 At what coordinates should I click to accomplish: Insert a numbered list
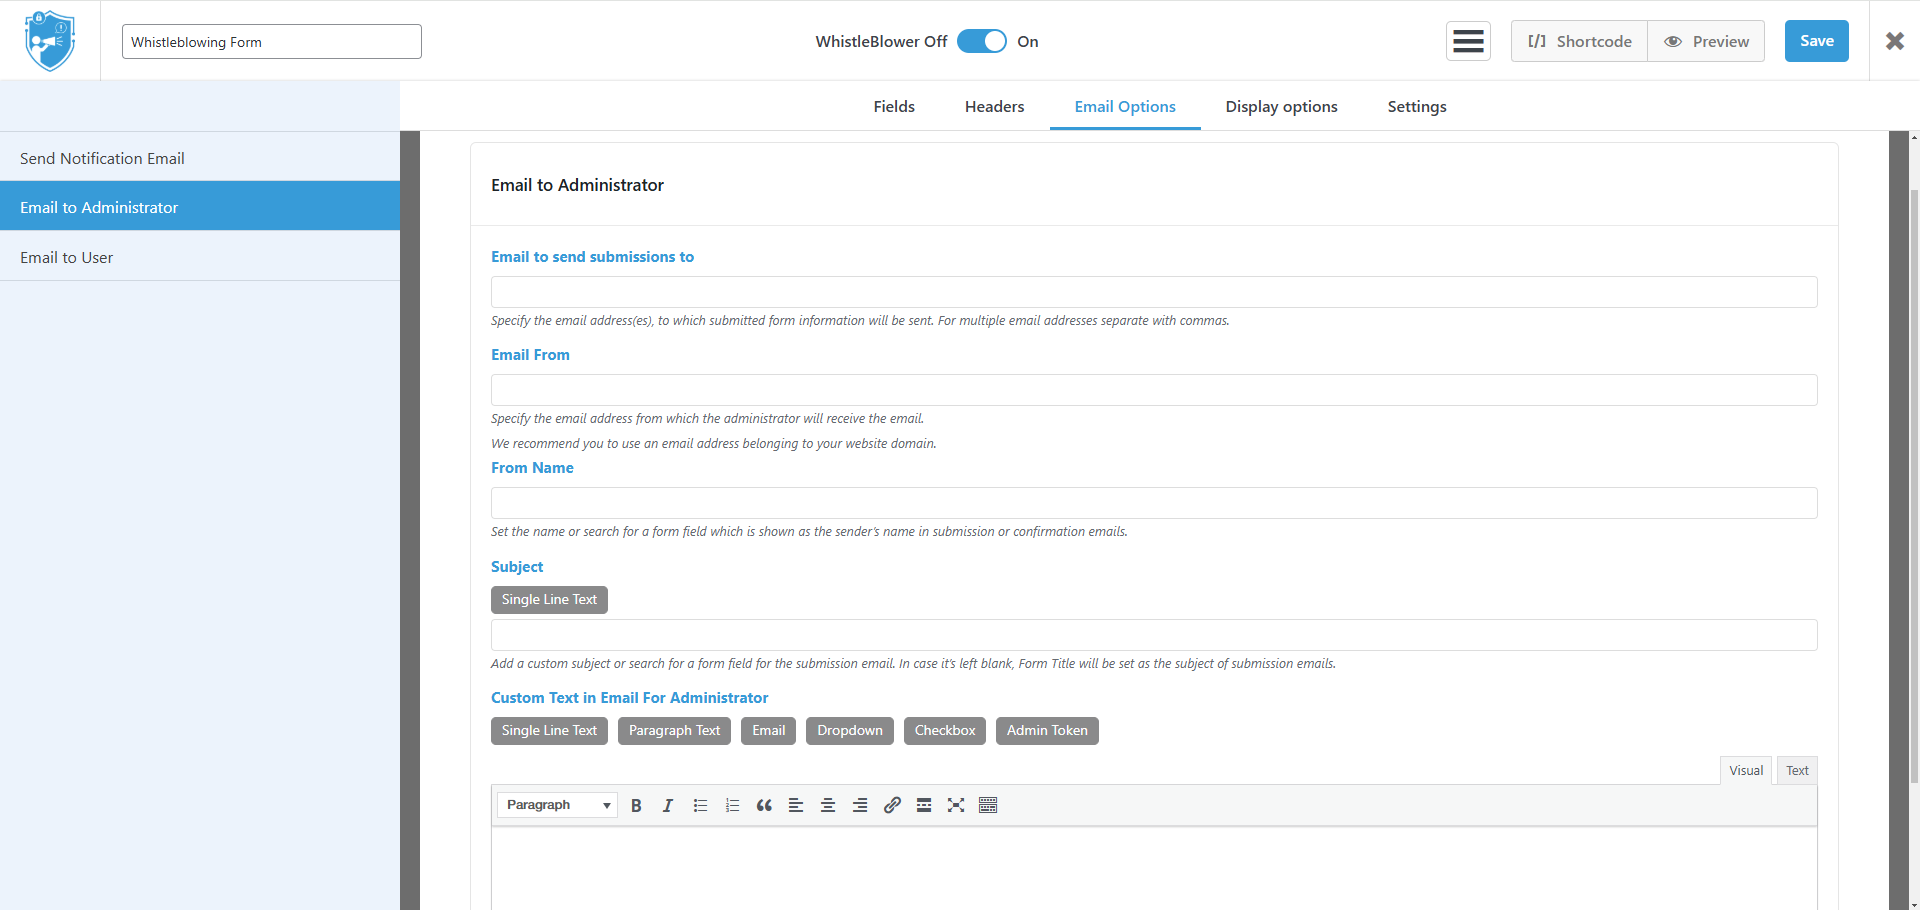(x=732, y=805)
